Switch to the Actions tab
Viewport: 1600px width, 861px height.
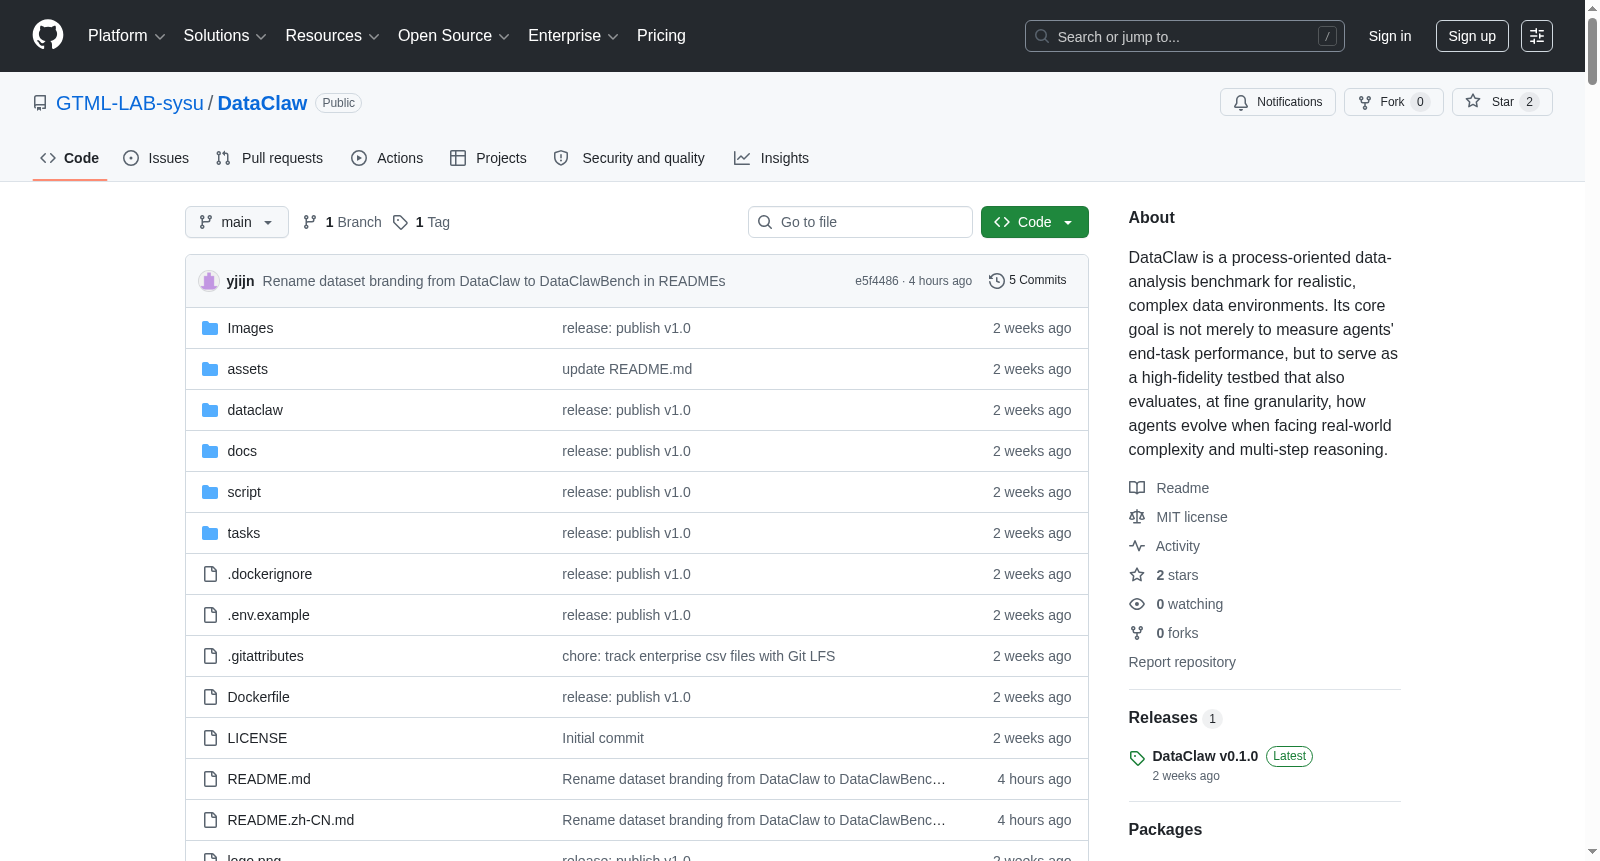click(x=387, y=158)
